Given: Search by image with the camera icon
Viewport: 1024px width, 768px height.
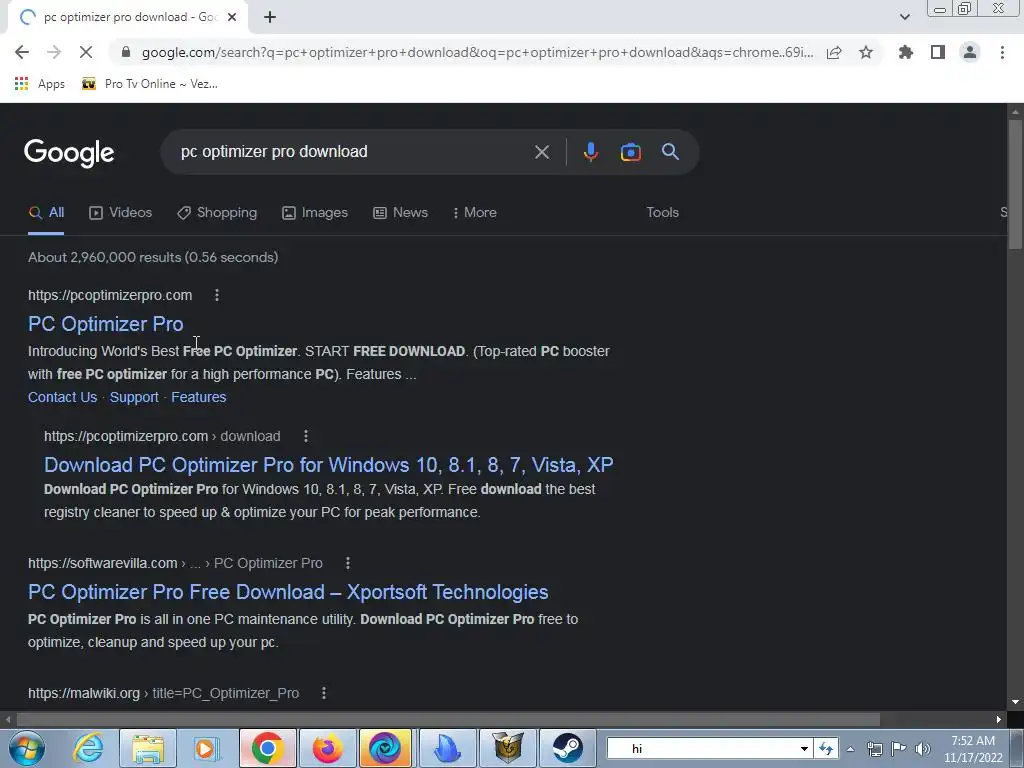Looking at the screenshot, I should coord(630,152).
